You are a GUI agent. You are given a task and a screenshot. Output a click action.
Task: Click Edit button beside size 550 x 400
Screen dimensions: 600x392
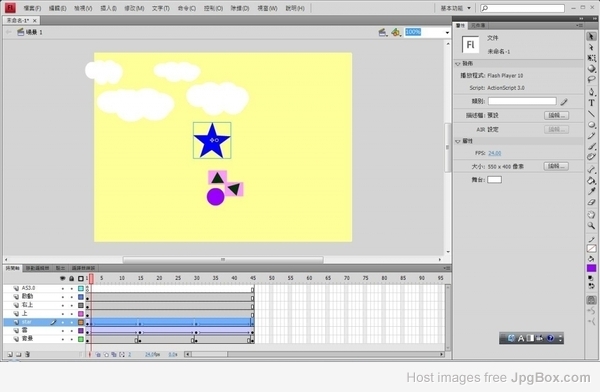(556, 166)
